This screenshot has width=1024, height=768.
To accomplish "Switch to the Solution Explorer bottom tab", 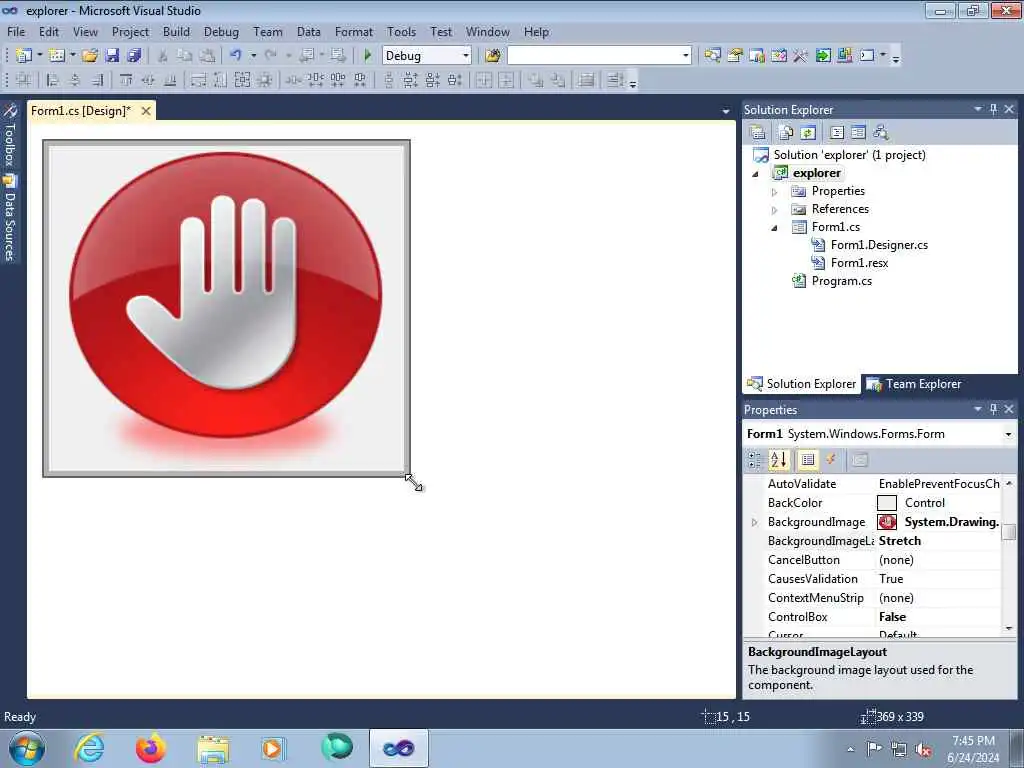I will [802, 384].
